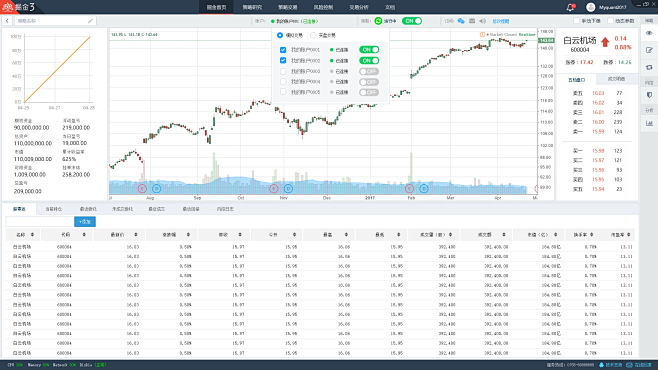This screenshot has width=658, height=370.
Task: Click the loop arrows icon in right sidebar
Action: click(x=649, y=67)
